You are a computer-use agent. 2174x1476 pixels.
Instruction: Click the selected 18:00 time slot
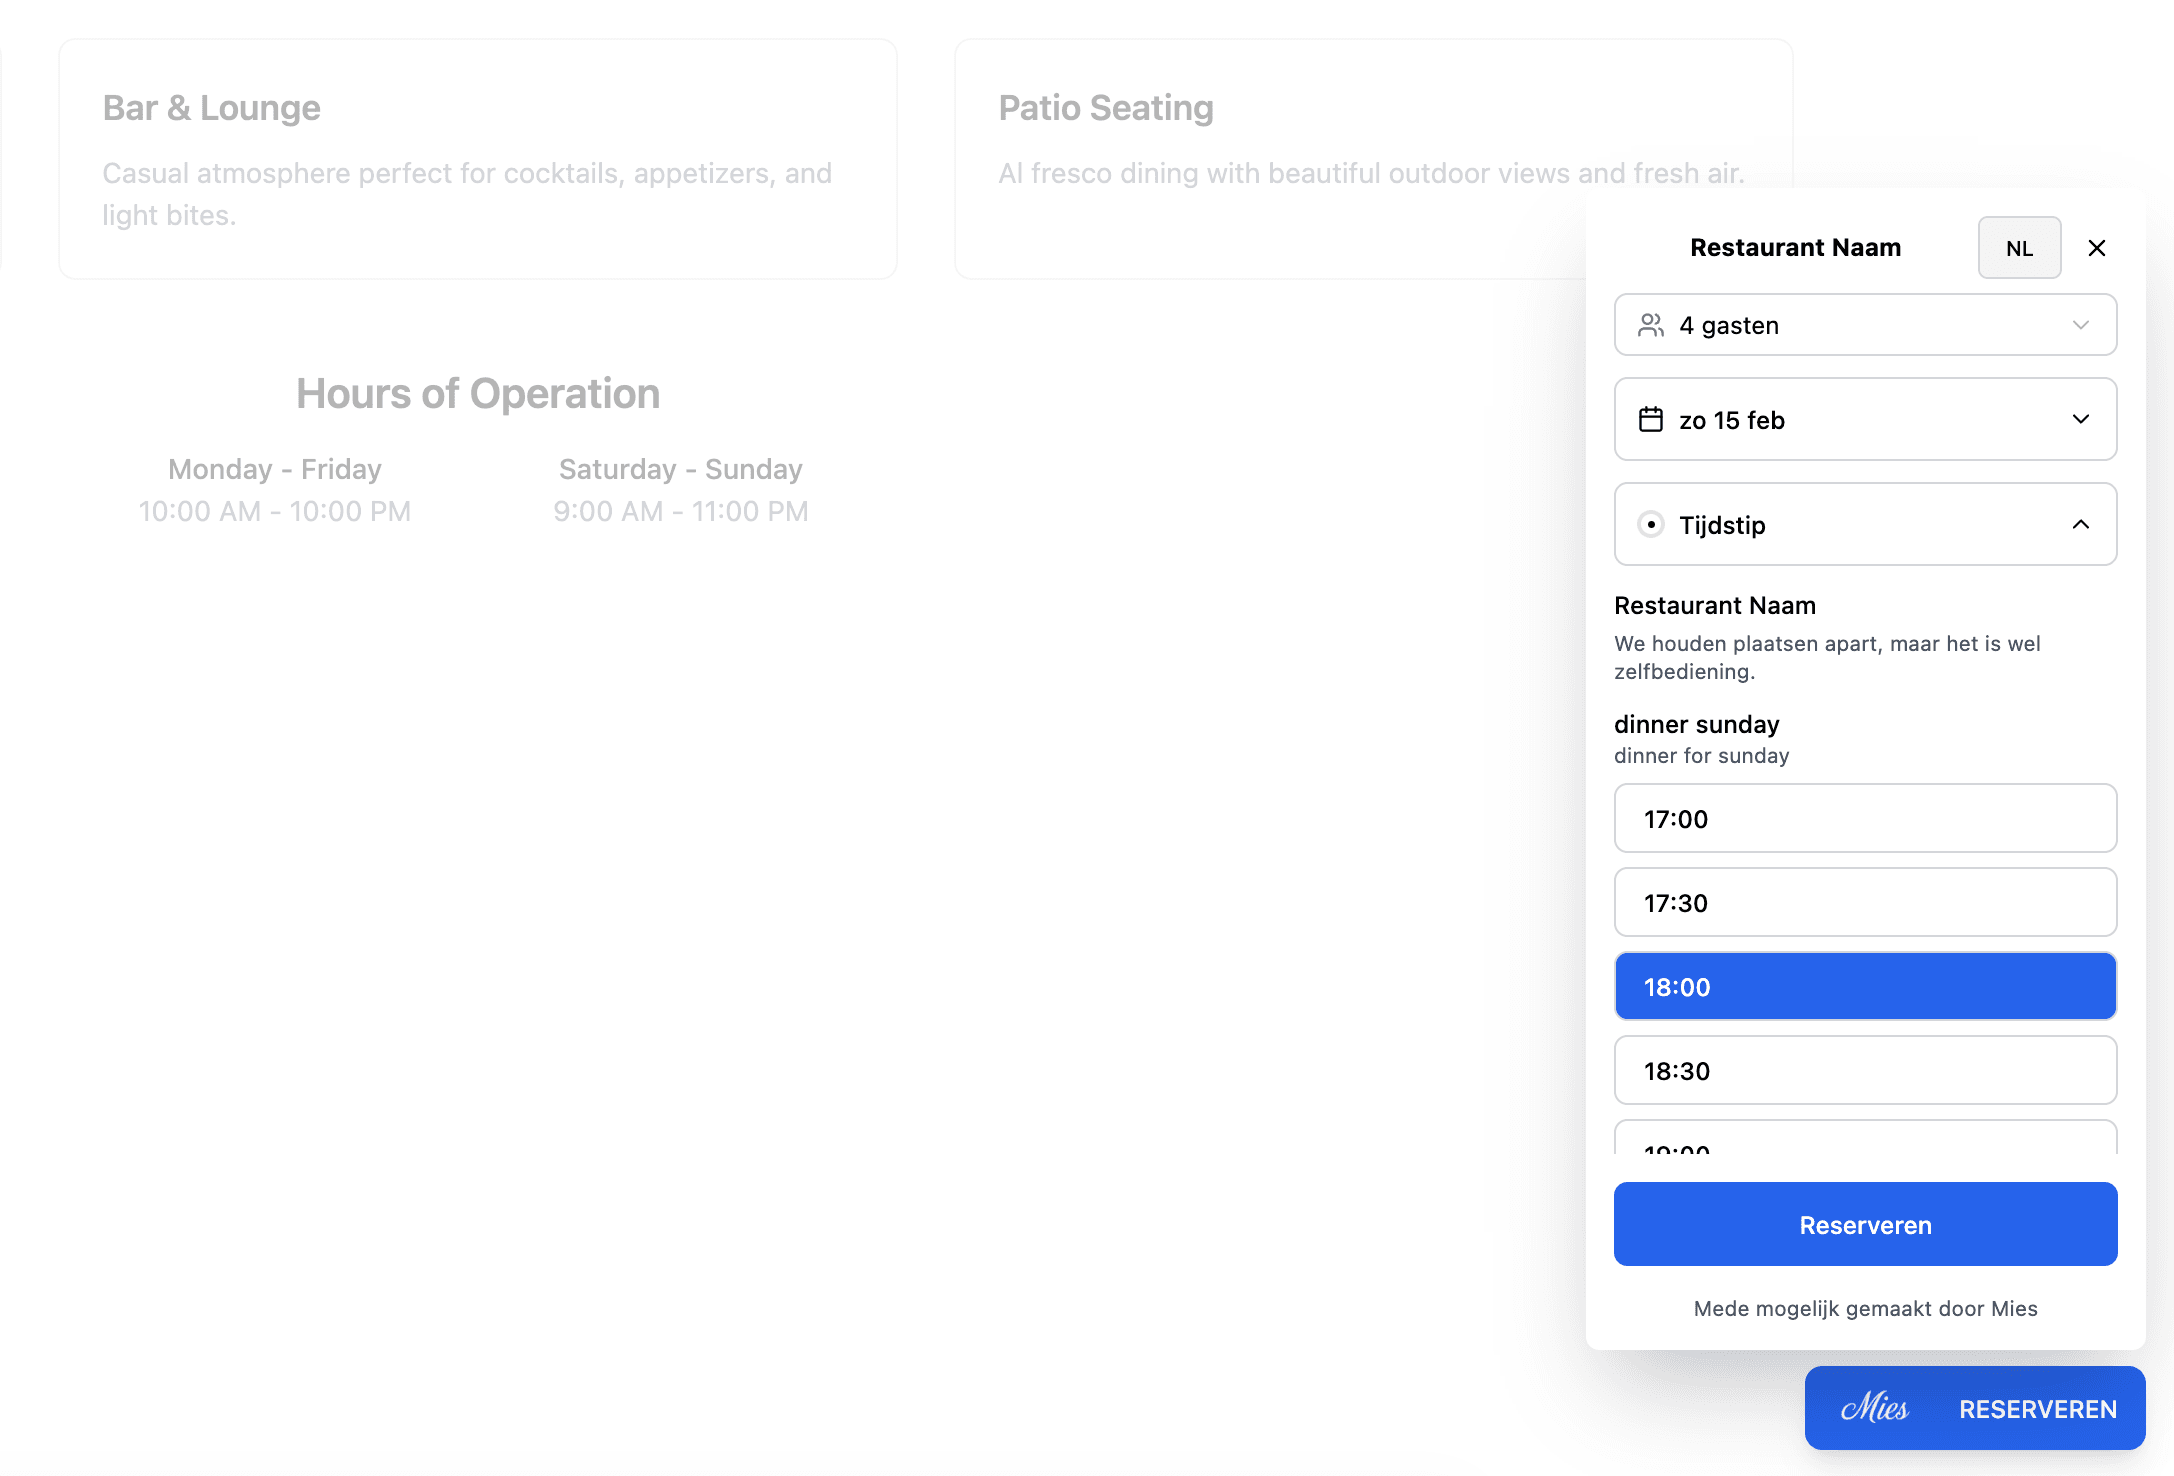coord(1864,986)
